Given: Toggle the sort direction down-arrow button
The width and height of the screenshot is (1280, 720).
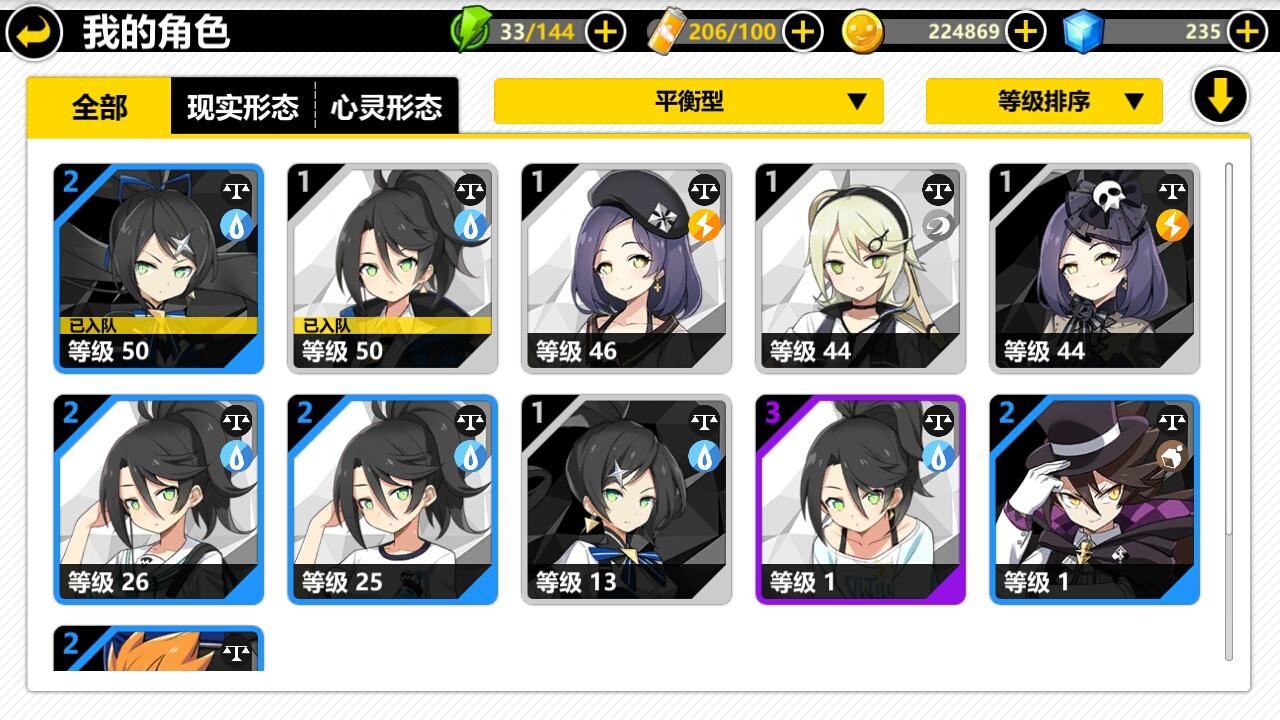Looking at the screenshot, I should pyautogui.click(x=1220, y=97).
